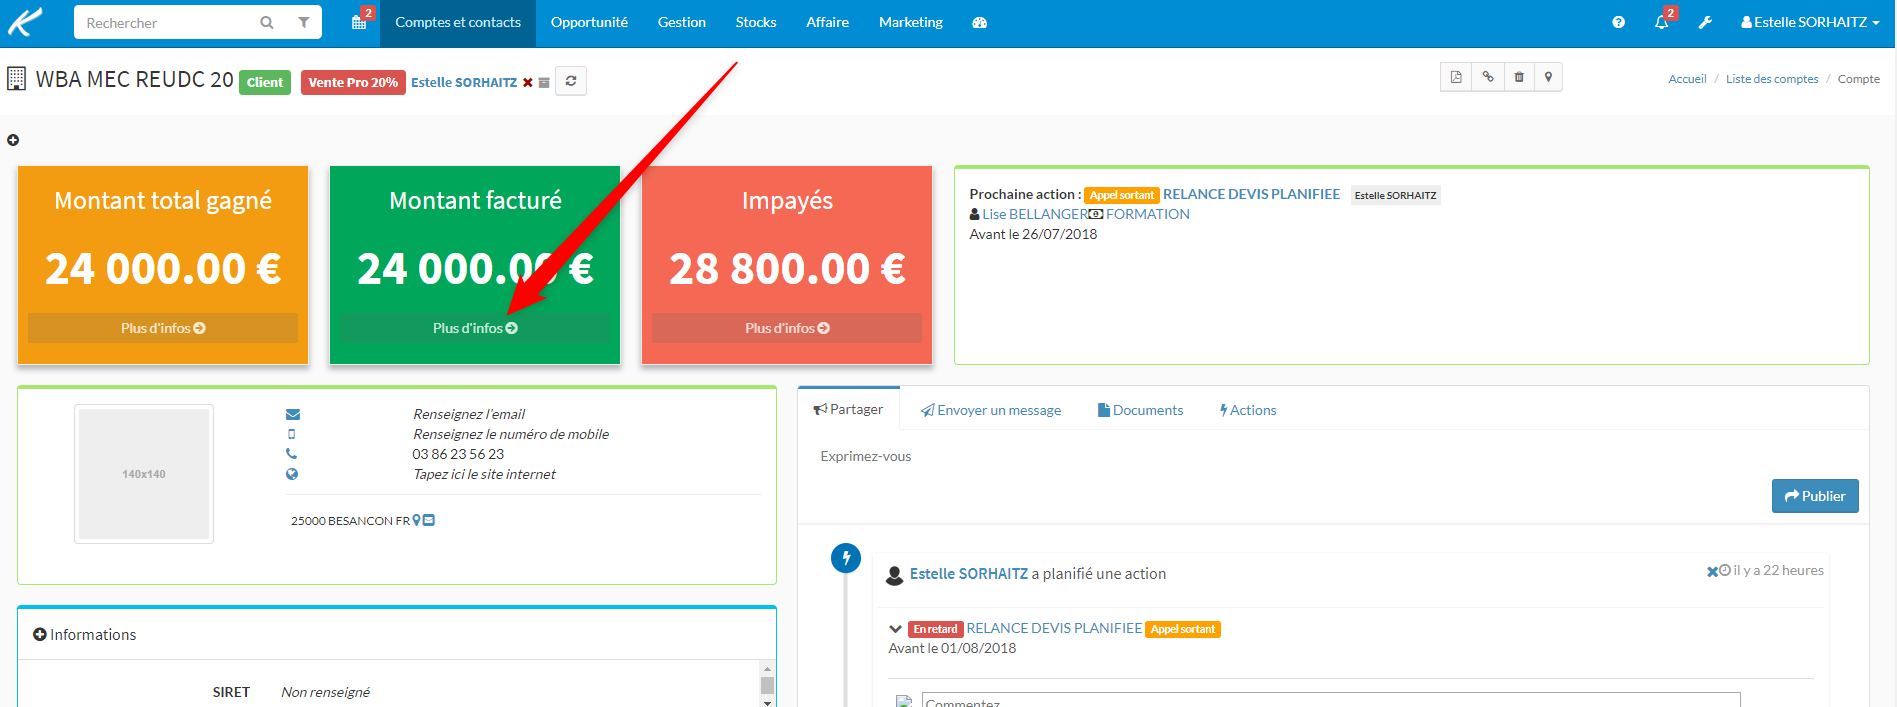This screenshot has height=707, width=1897.
Task: Click the 140x140 logo placeholder
Action: [144, 474]
